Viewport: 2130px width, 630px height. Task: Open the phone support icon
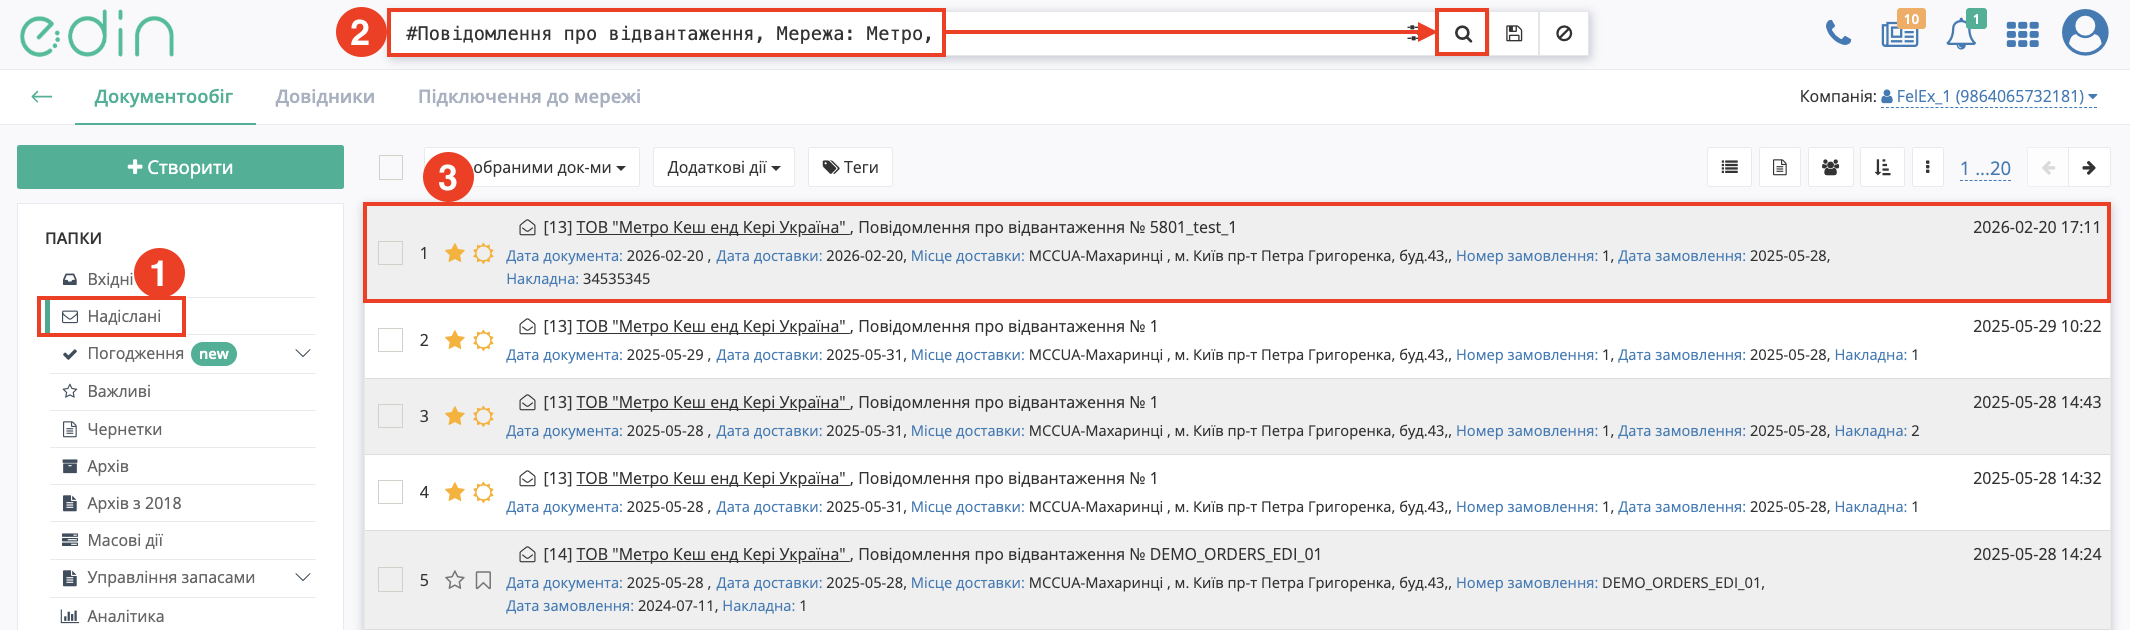pos(1838,33)
